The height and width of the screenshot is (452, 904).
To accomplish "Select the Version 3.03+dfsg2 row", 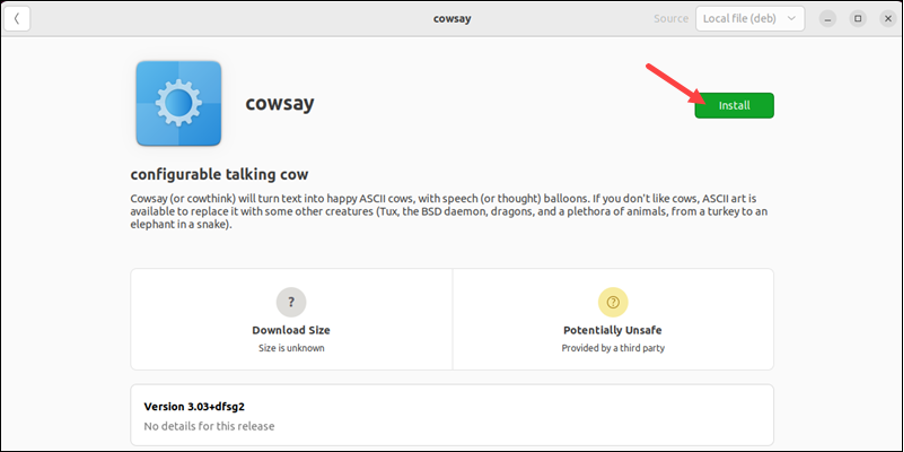I will point(451,415).
